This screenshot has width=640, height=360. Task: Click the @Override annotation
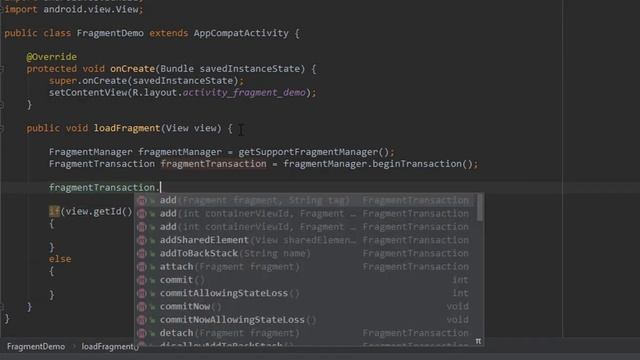tap(51, 57)
